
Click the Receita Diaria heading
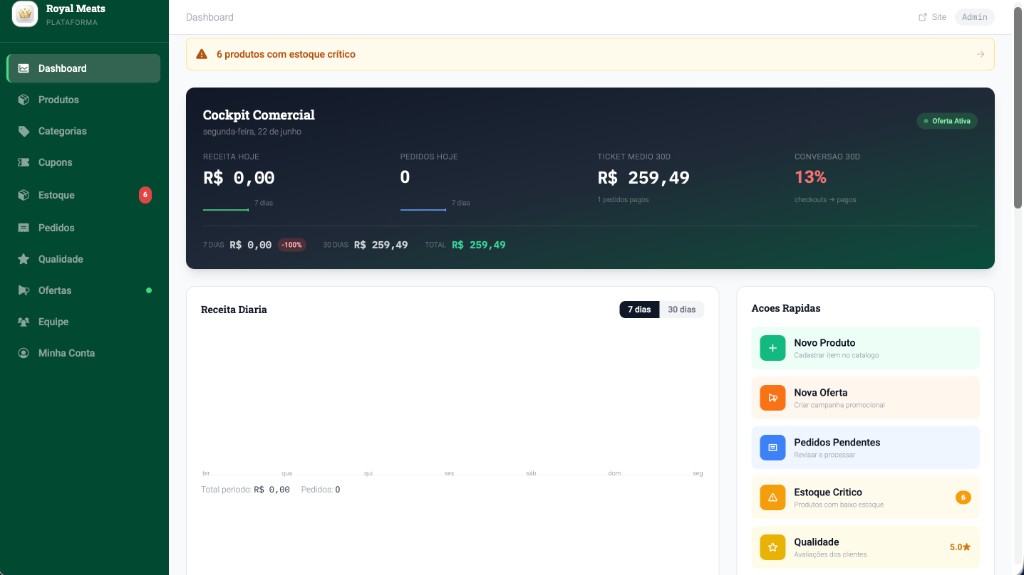[234, 310]
